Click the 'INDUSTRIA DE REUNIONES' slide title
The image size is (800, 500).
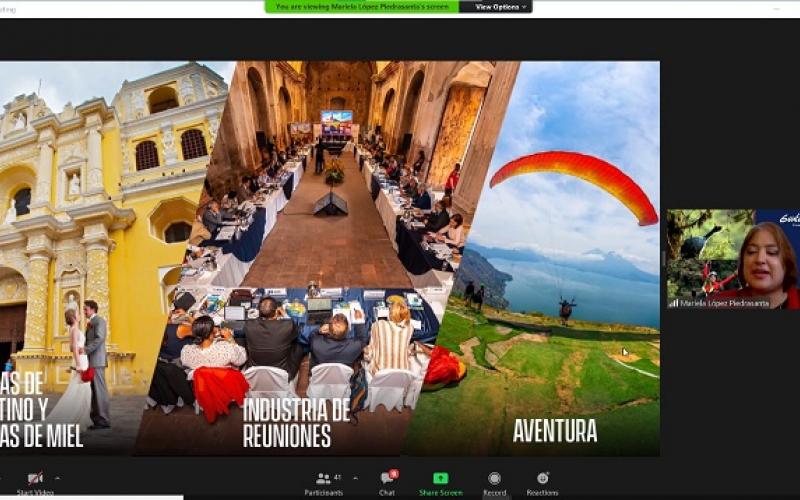click(x=296, y=423)
